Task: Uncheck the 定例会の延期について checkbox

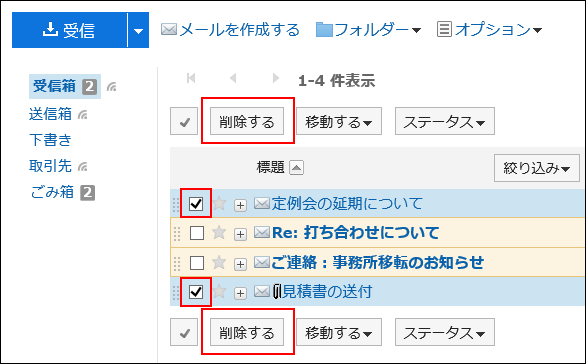Action: tap(196, 204)
